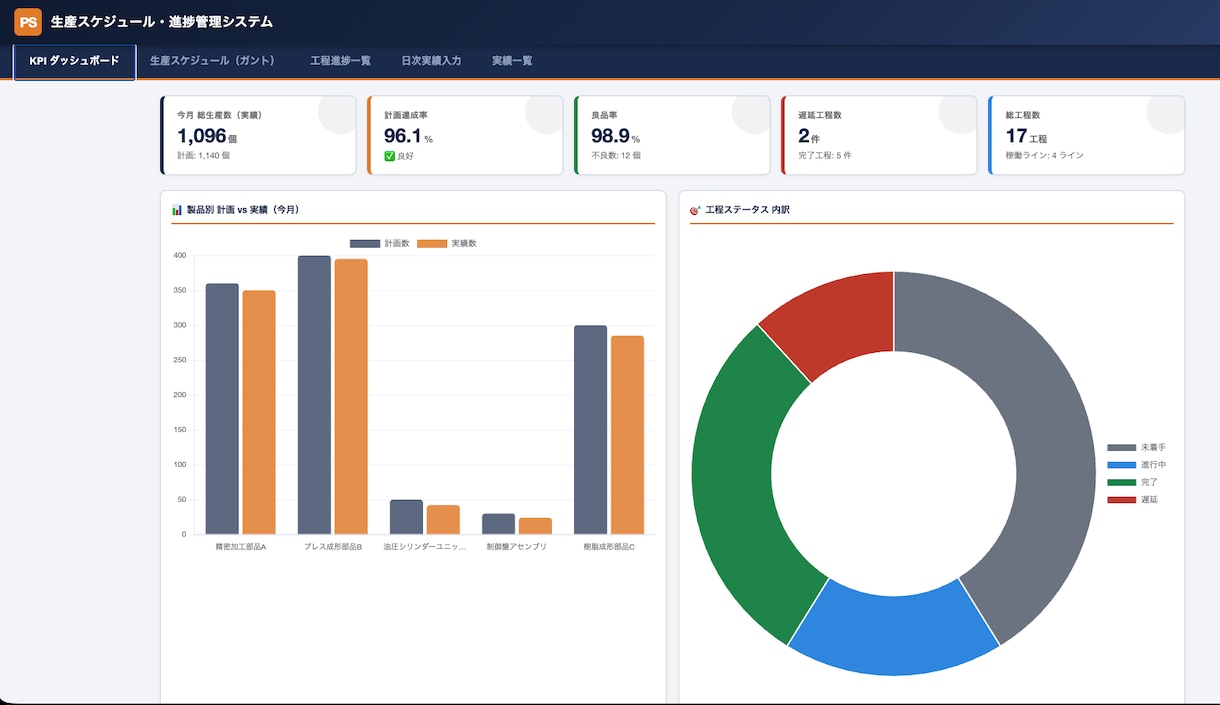Hide the 未着手 series via donut legend
This screenshot has width=1220, height=705.
pyautogui.click(x=1137, y=447)
